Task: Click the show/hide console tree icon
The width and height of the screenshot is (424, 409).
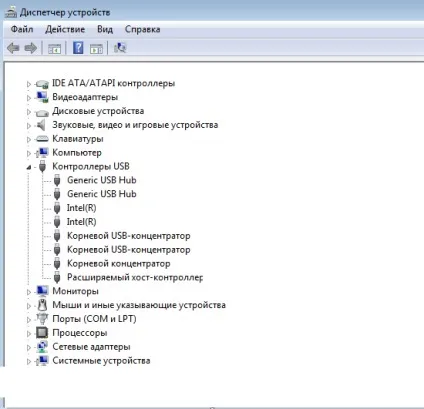Action: click(55, 49)
